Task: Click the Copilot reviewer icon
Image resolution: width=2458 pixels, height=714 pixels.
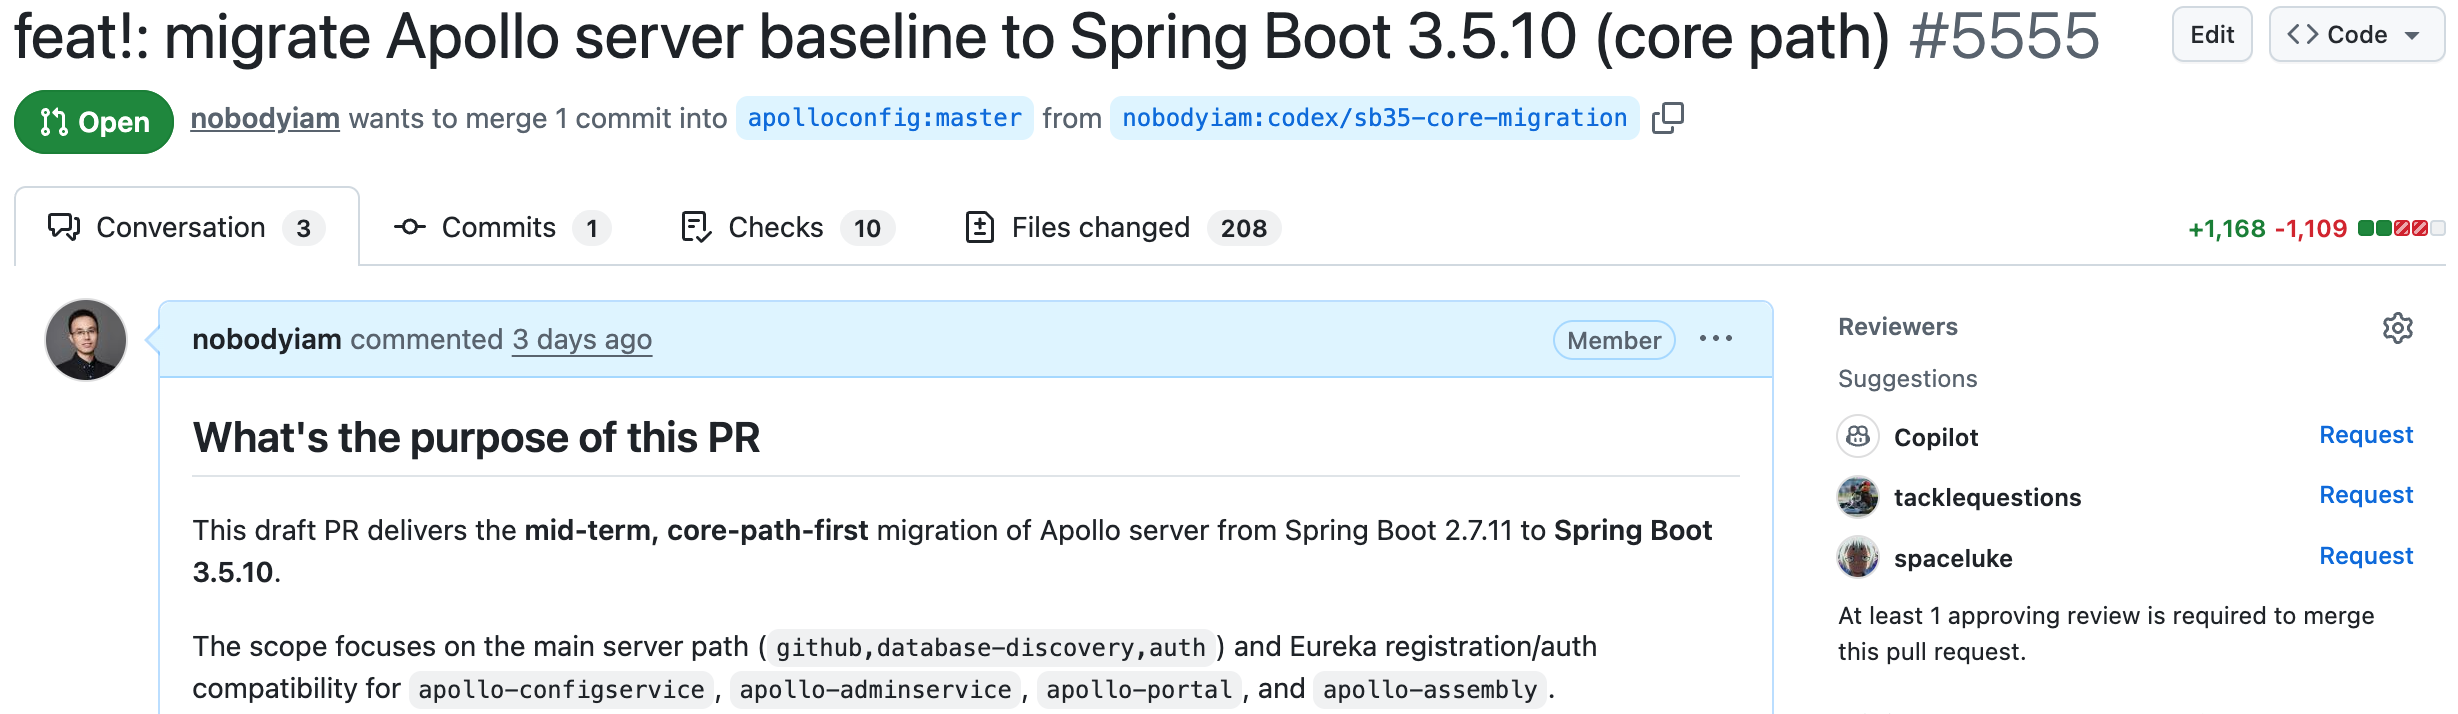Action: [x=1857, y=437]
